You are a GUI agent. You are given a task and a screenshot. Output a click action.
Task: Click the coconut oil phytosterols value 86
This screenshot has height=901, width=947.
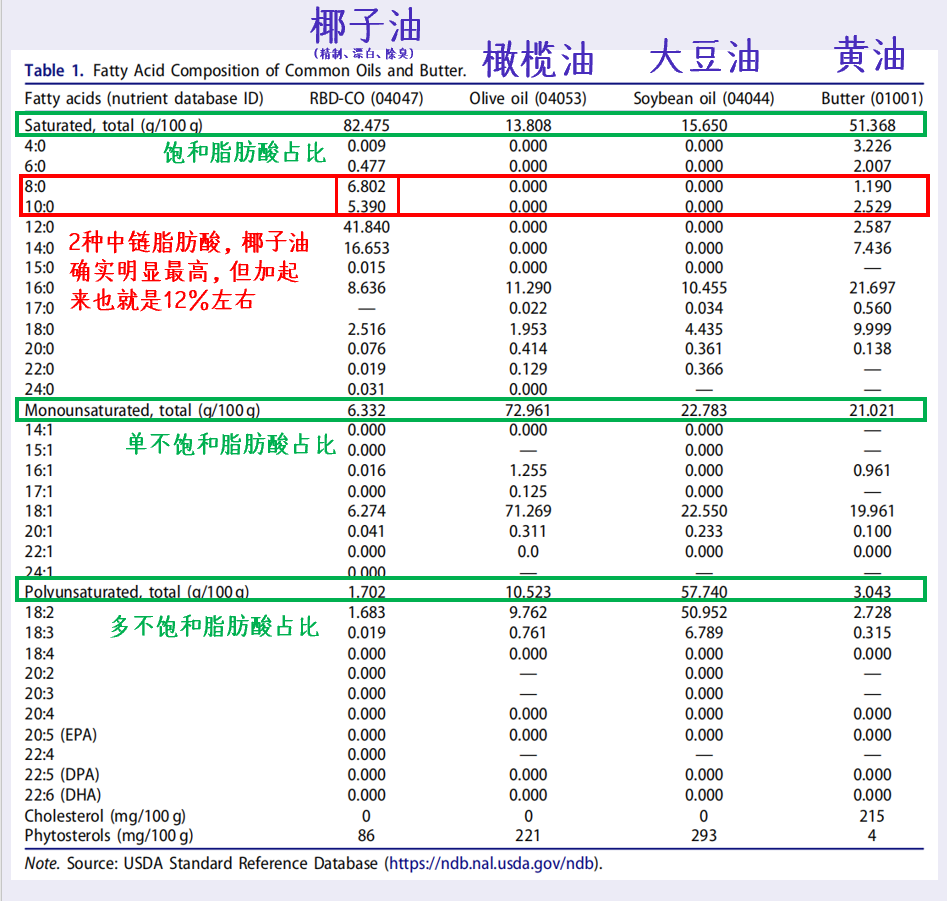(367, 836)
